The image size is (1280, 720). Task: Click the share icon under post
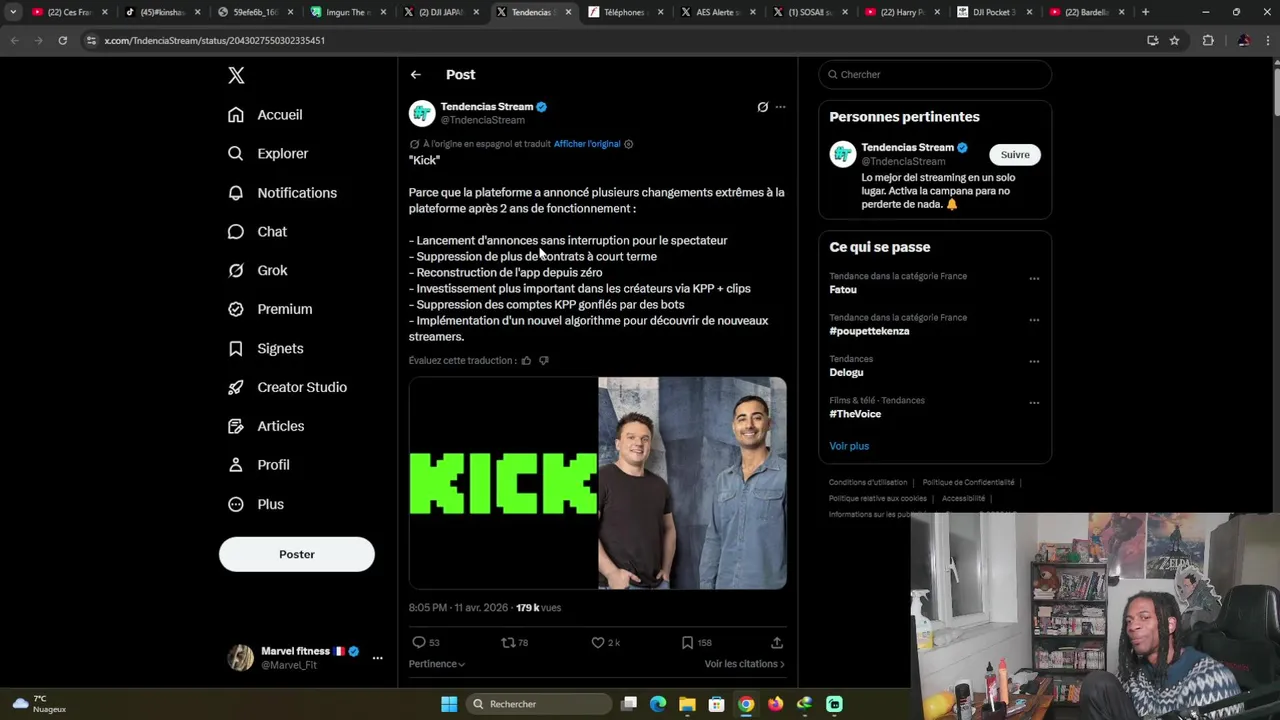pyautogui.click(x=777, y=643)
